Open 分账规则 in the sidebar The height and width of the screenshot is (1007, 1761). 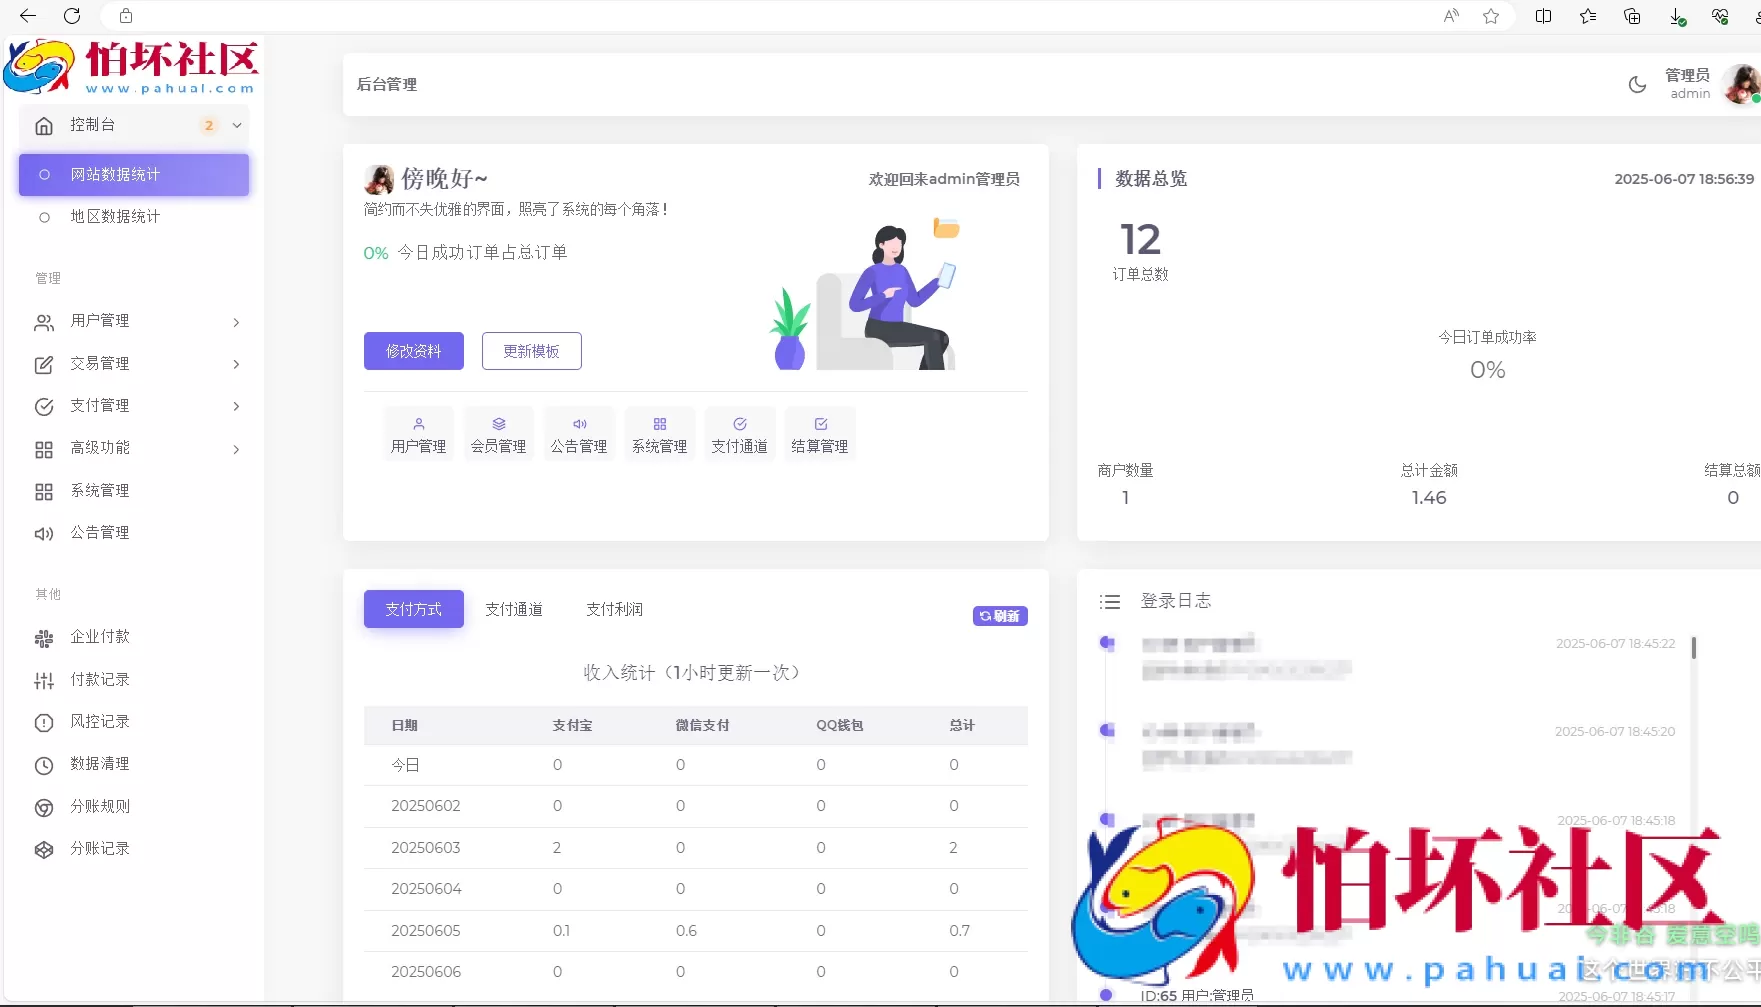[x=98, y=806]
